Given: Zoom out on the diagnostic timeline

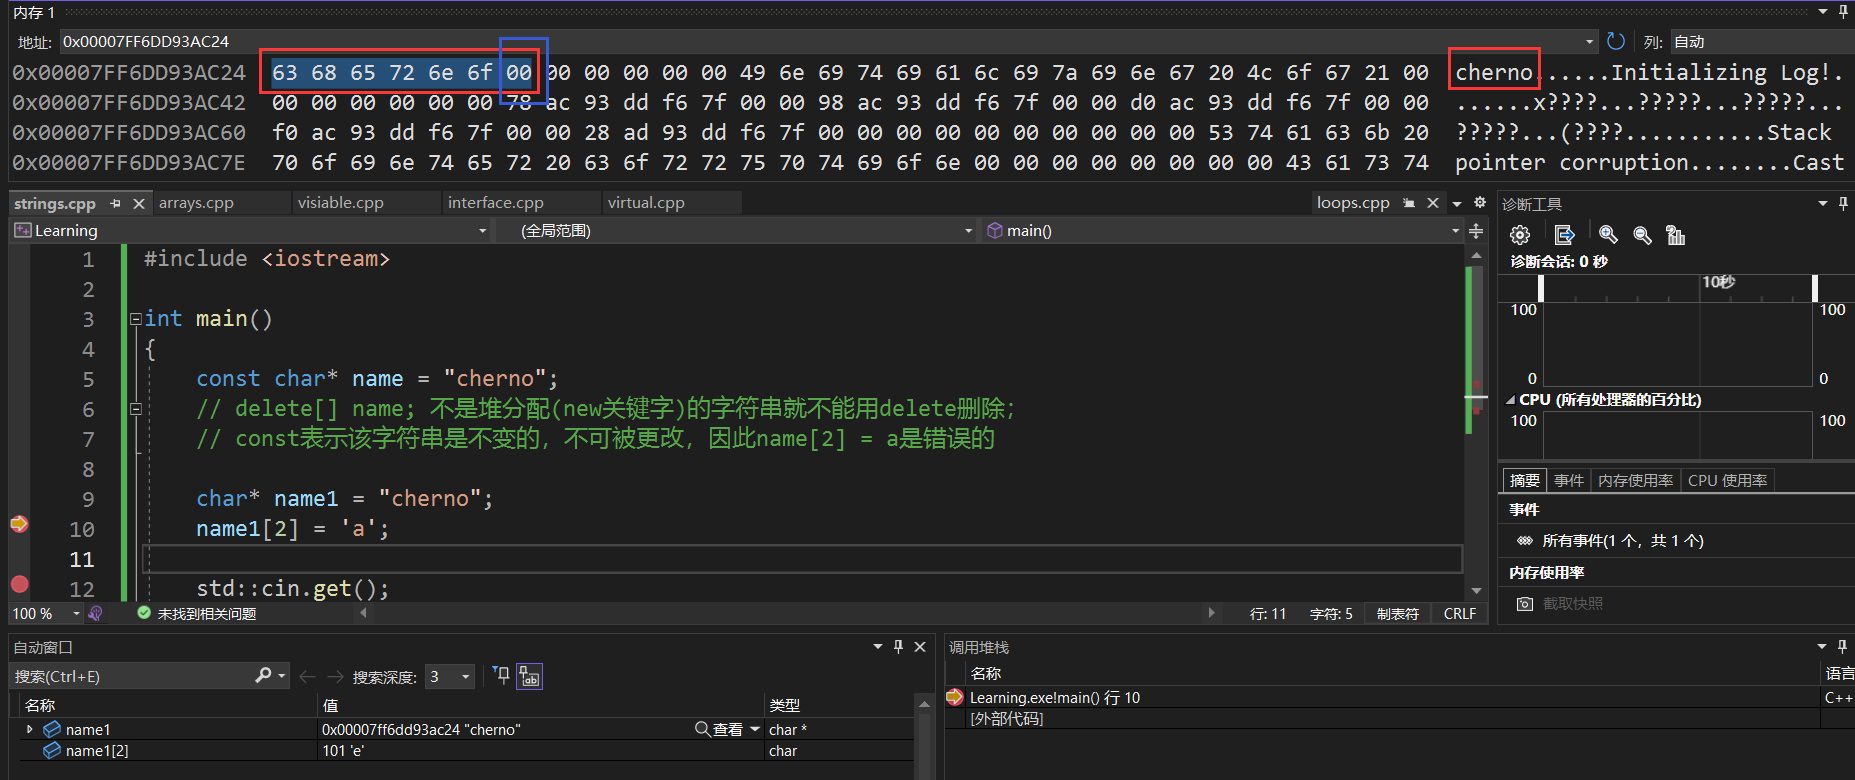Looking at the screenshot, I should pos(1642,235).
